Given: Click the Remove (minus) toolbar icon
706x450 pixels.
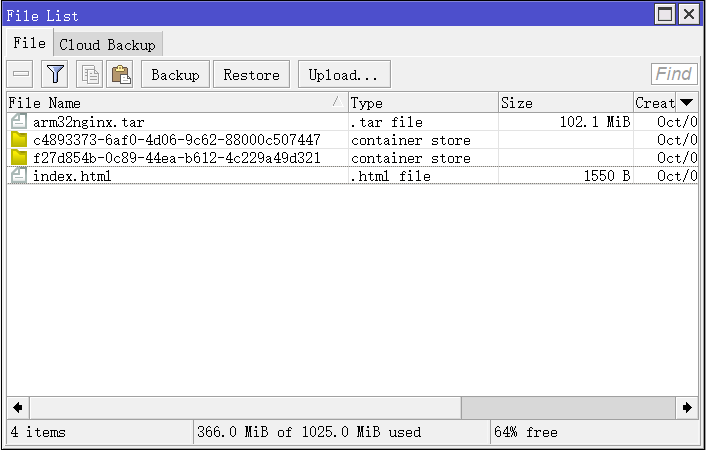Looking at the screenshot, I should [21, 74].
